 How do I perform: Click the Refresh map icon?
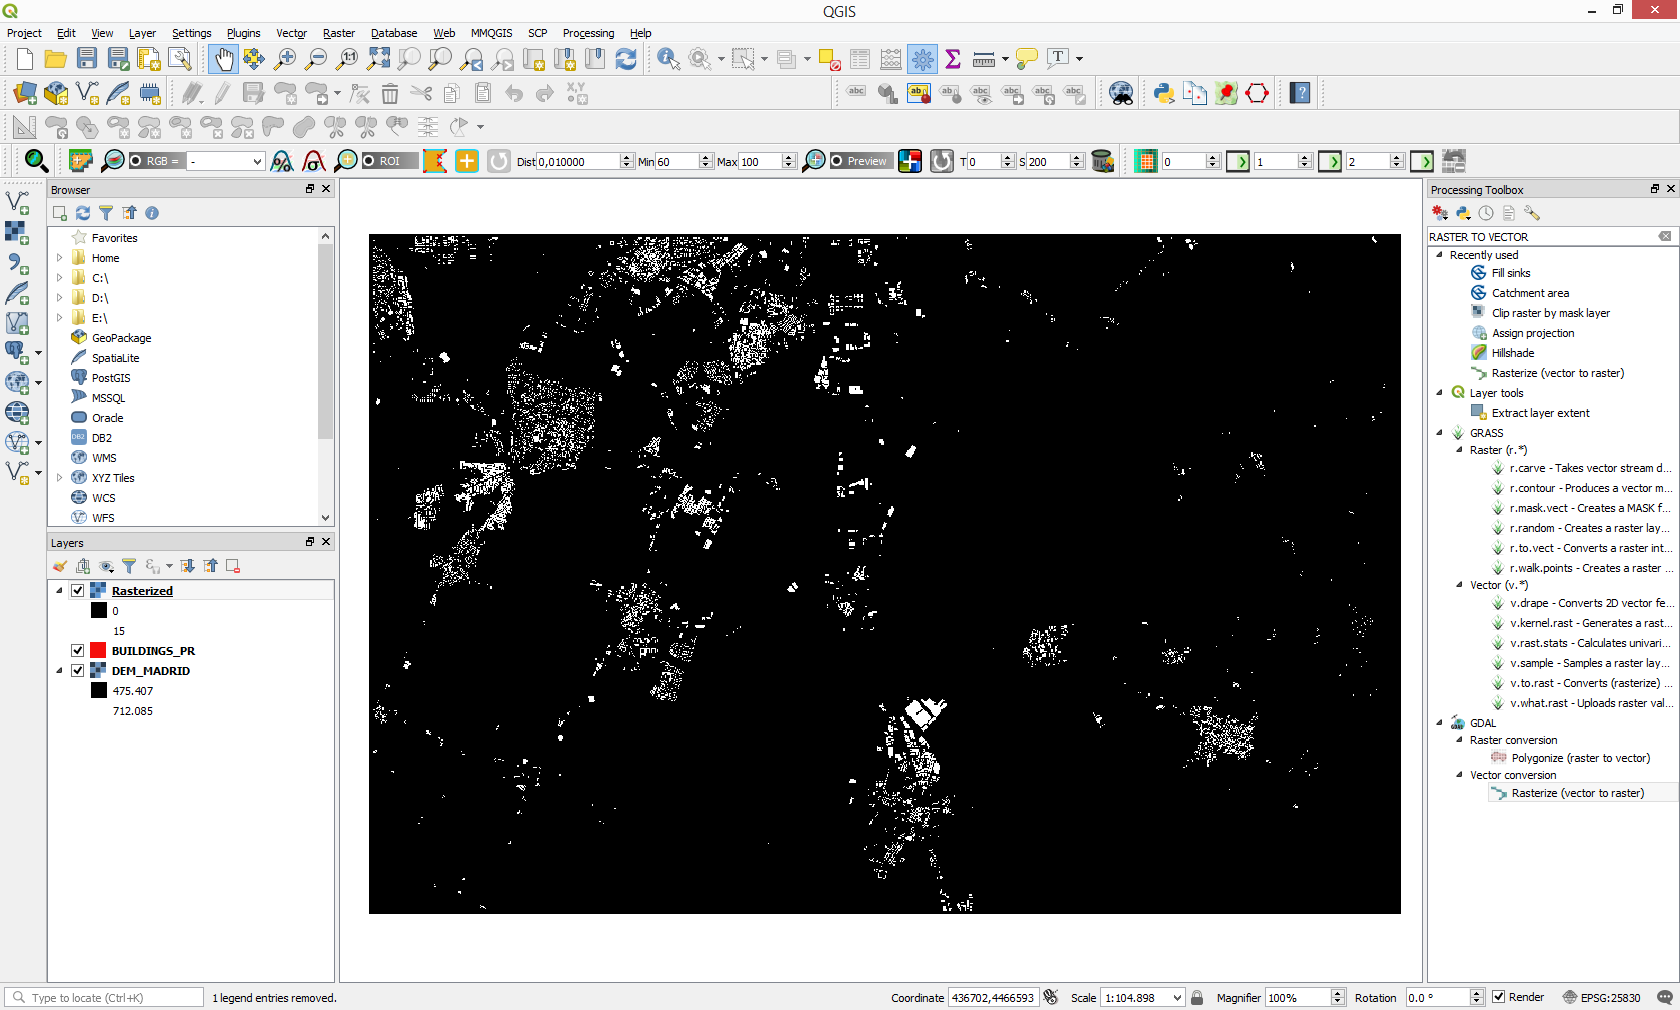point(626,59)
